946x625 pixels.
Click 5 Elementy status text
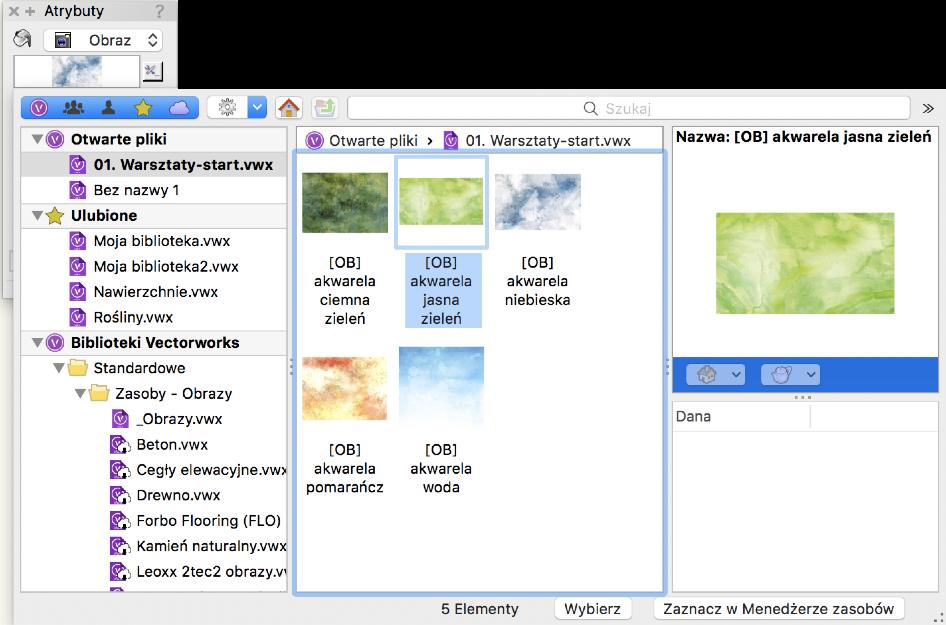(480, 609)
